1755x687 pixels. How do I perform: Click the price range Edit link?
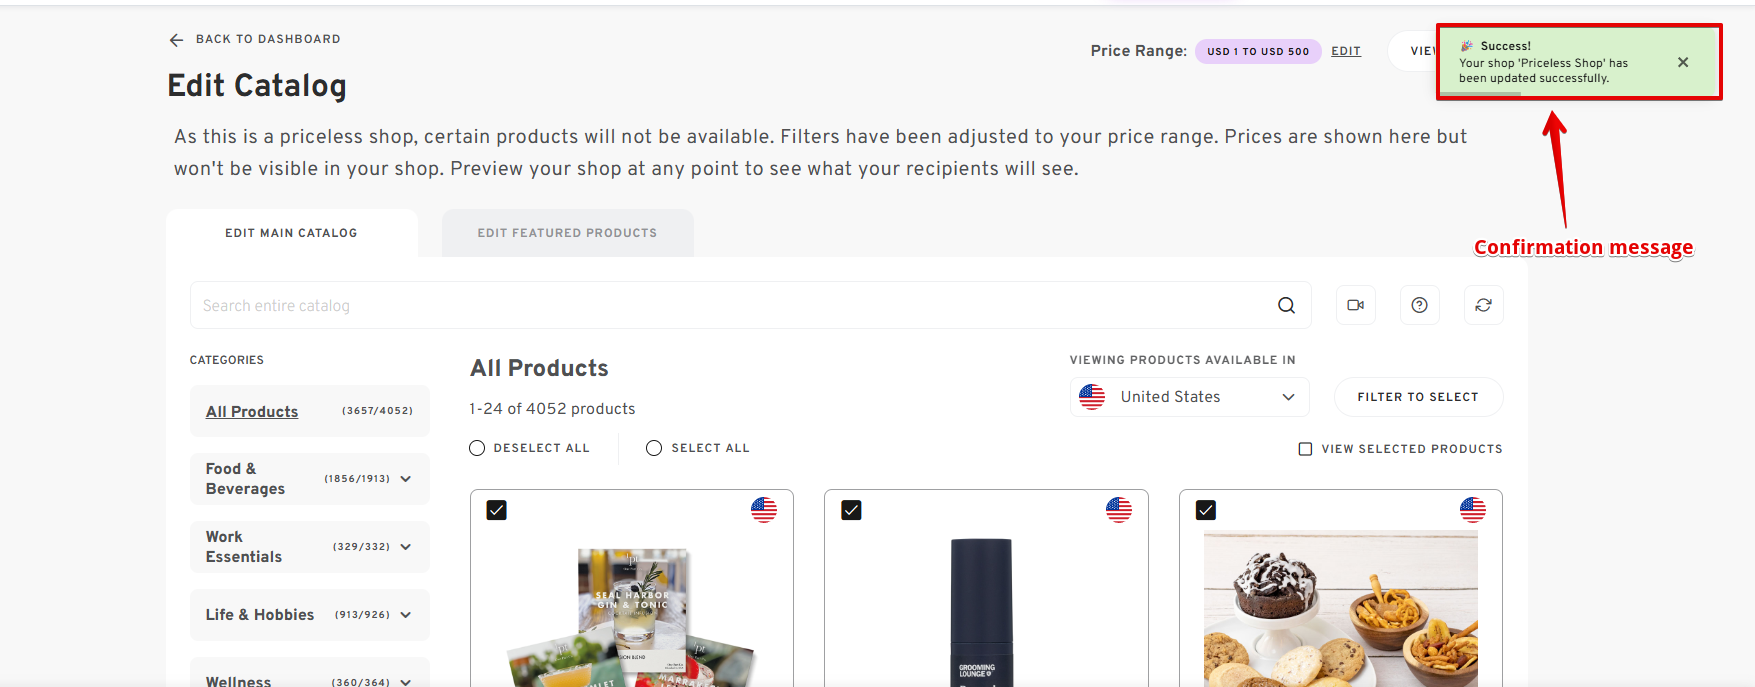pos(1345,51)
